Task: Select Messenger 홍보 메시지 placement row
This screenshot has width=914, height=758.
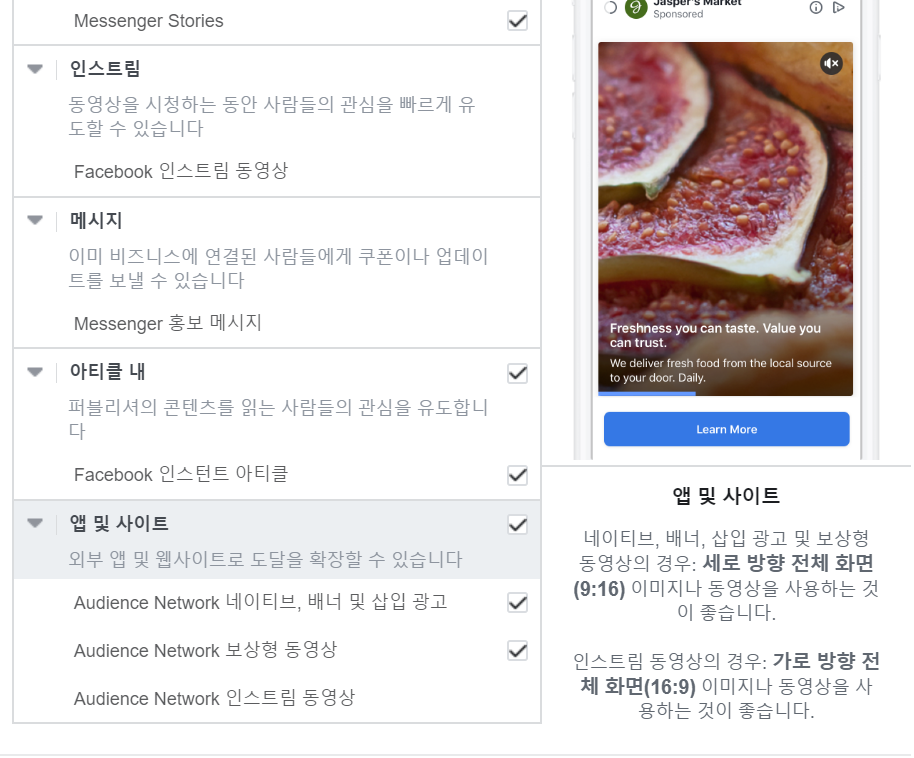Action: (x=277, y=323)
